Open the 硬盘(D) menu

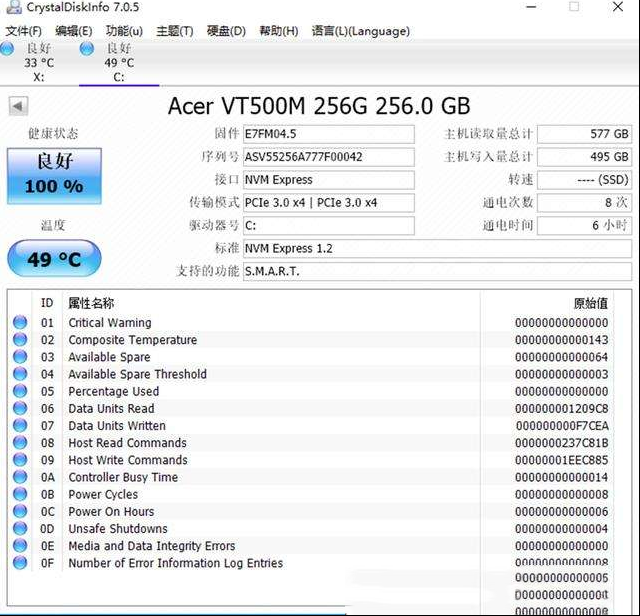(x=226, y=31)
